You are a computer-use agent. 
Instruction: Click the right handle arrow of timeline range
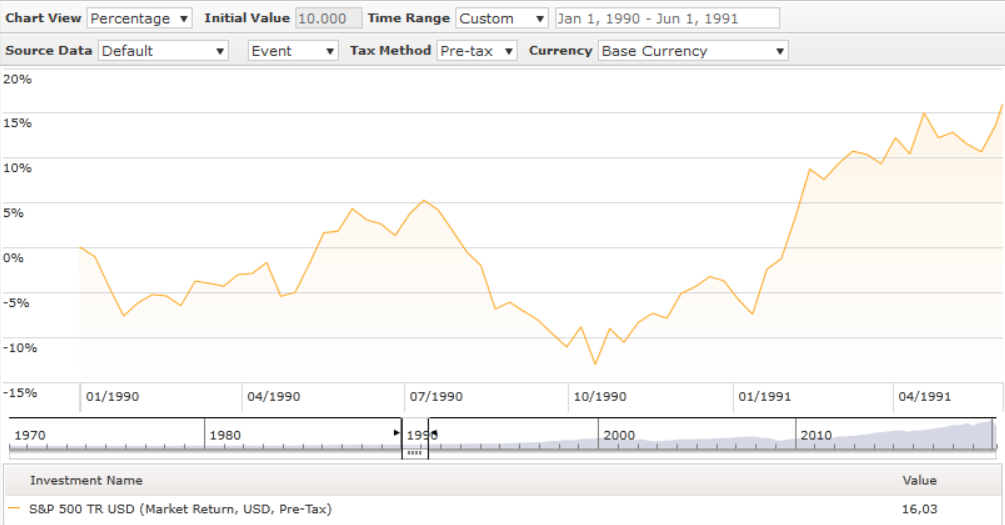[x=433, y=433]
